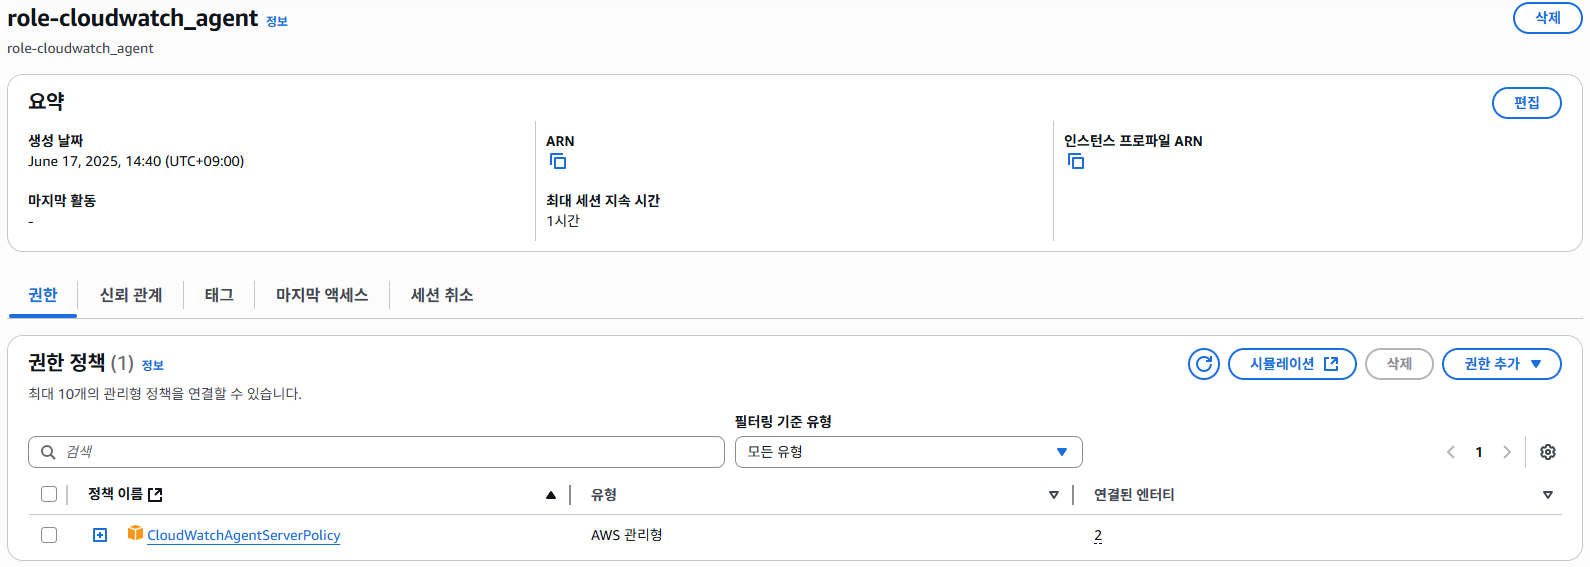Click the search magnifier icon
The width and height of the screenshot is (1590, 567).
[48, 452]
